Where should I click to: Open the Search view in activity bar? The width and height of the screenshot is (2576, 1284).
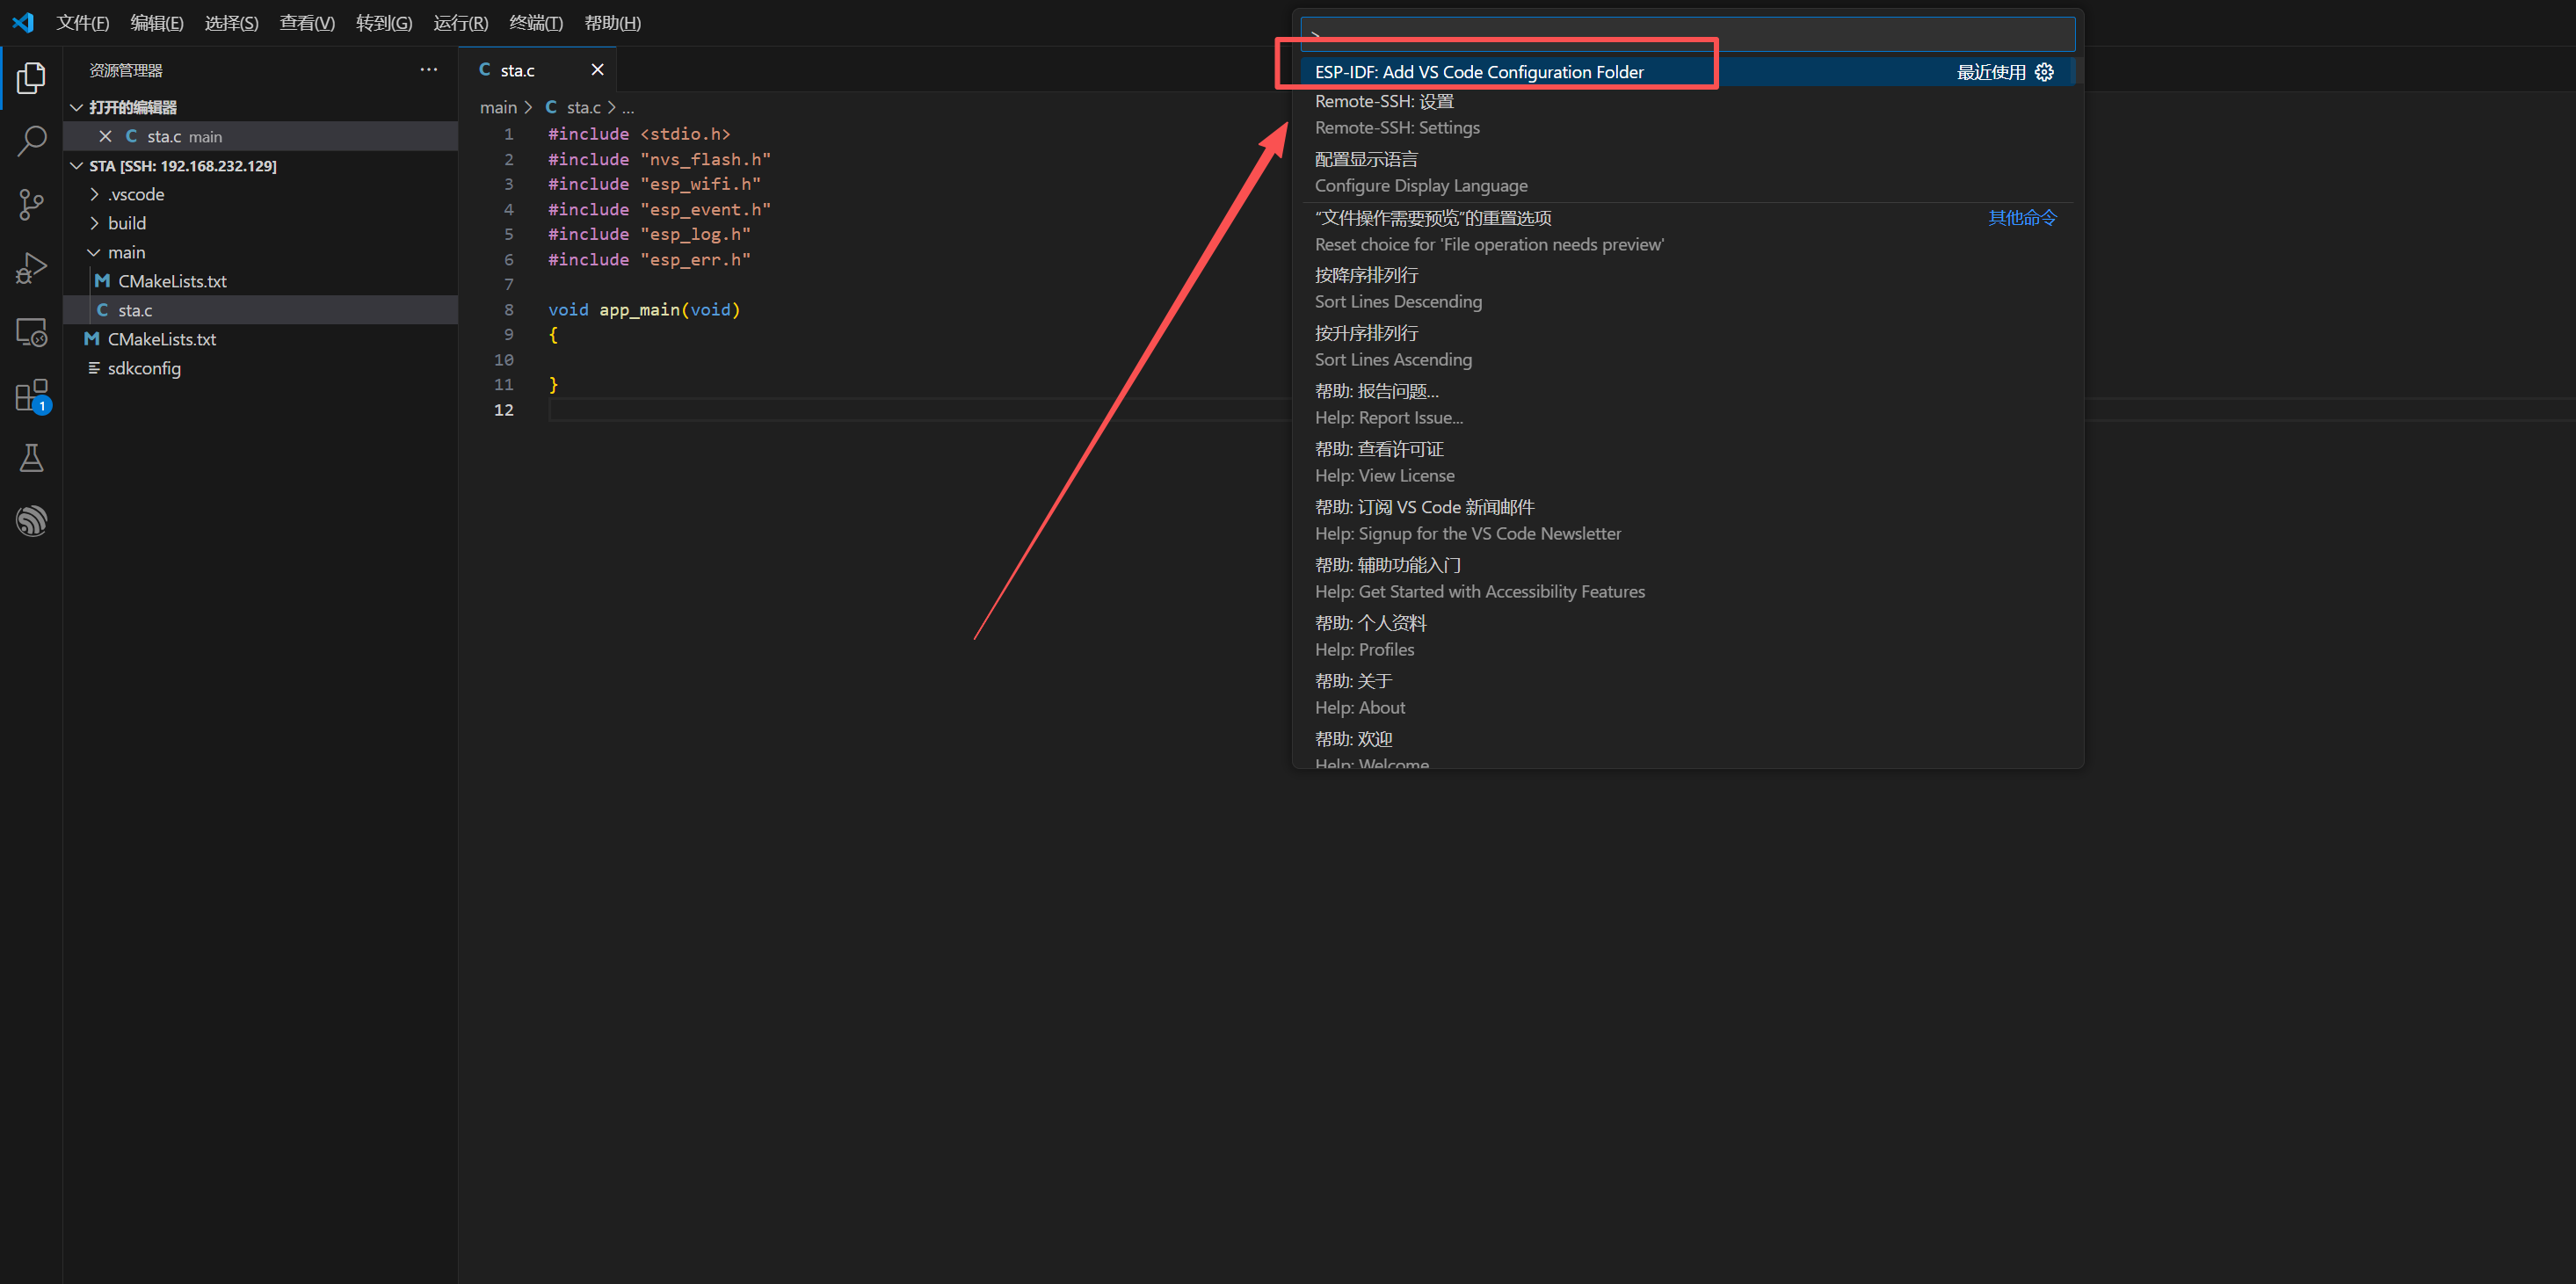(31, 141)
